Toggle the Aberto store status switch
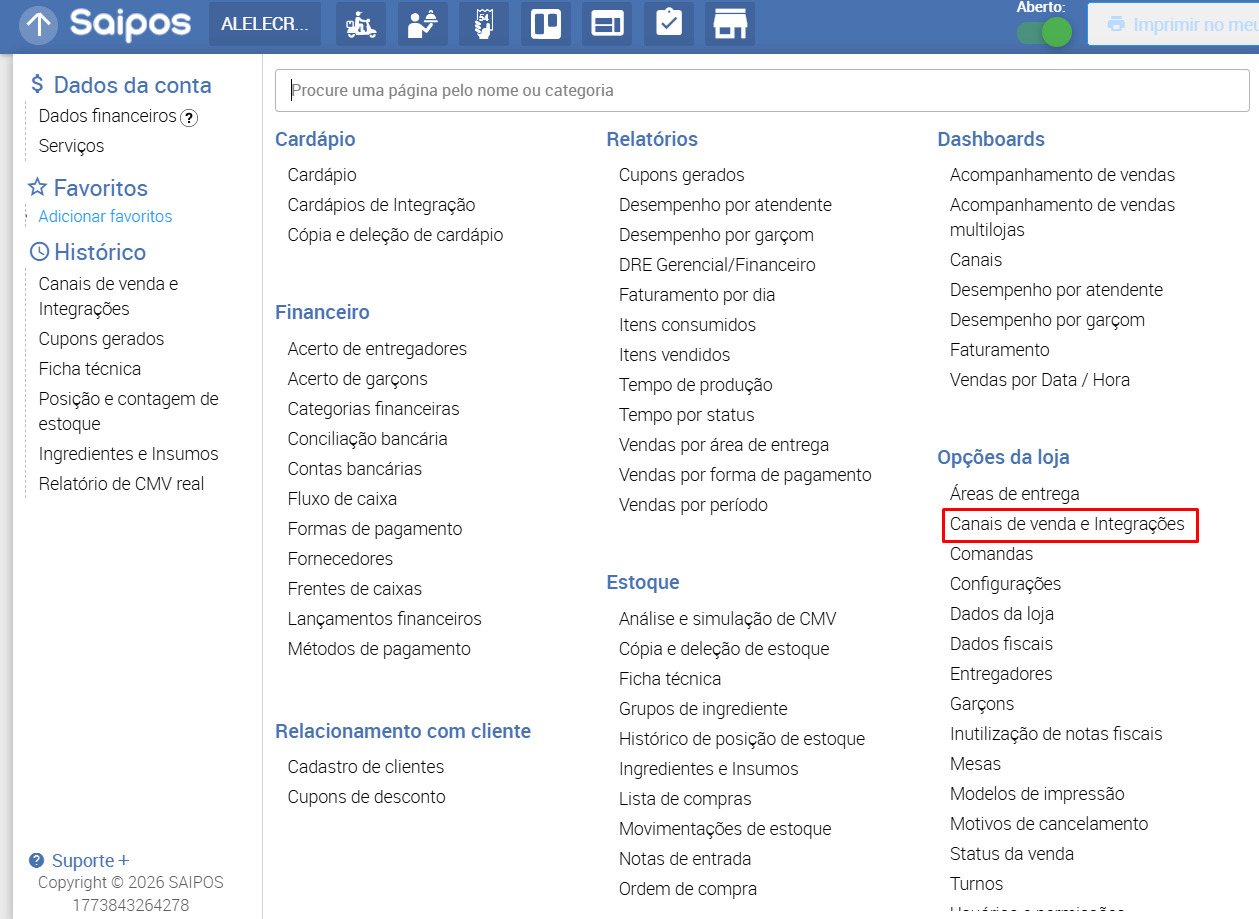Viewport: 1259px width, 919px height. 1043,32
